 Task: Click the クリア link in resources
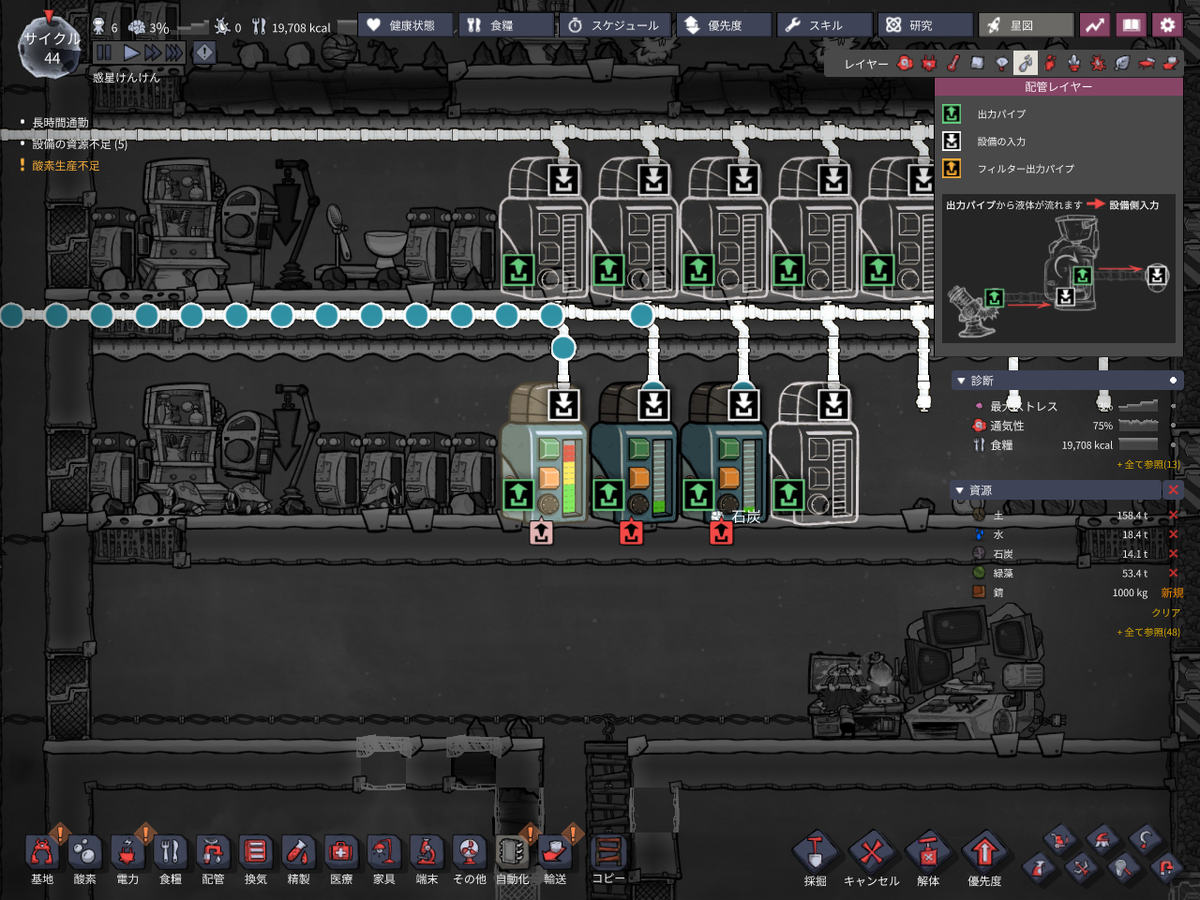[x=1166, y=613]
